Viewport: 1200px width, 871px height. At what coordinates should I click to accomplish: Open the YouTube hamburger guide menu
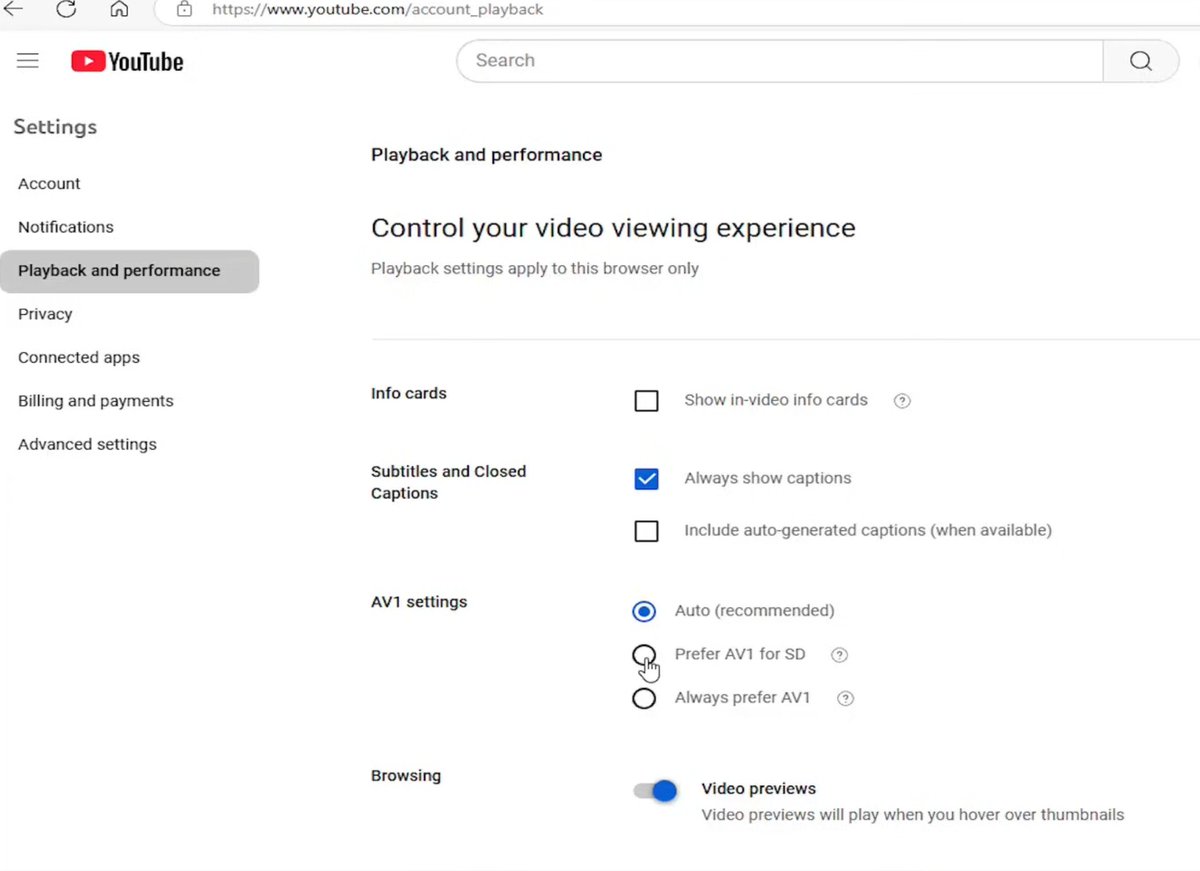(x=28, y=61)
